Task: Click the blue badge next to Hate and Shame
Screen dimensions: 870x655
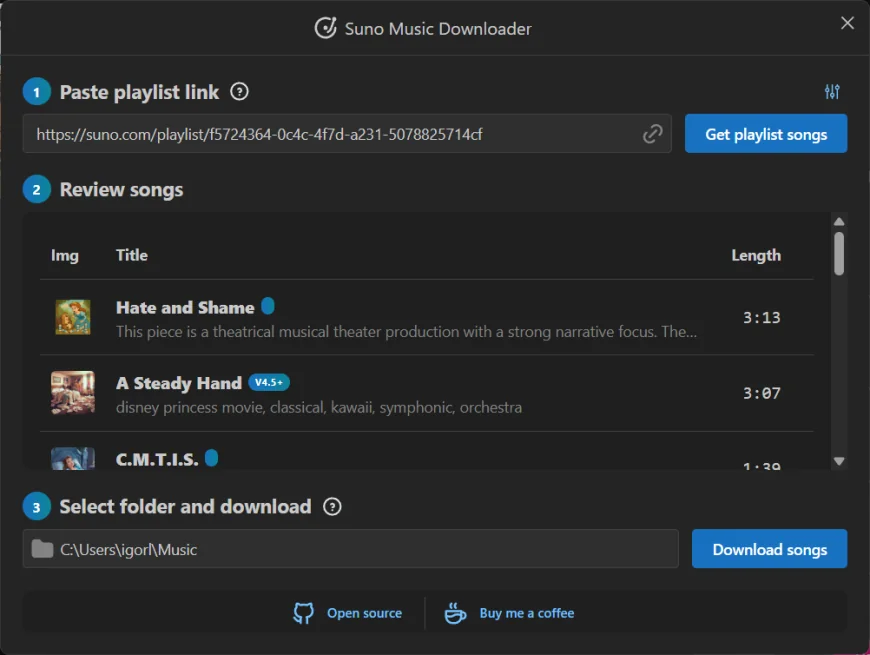Action: pos(267,306)
